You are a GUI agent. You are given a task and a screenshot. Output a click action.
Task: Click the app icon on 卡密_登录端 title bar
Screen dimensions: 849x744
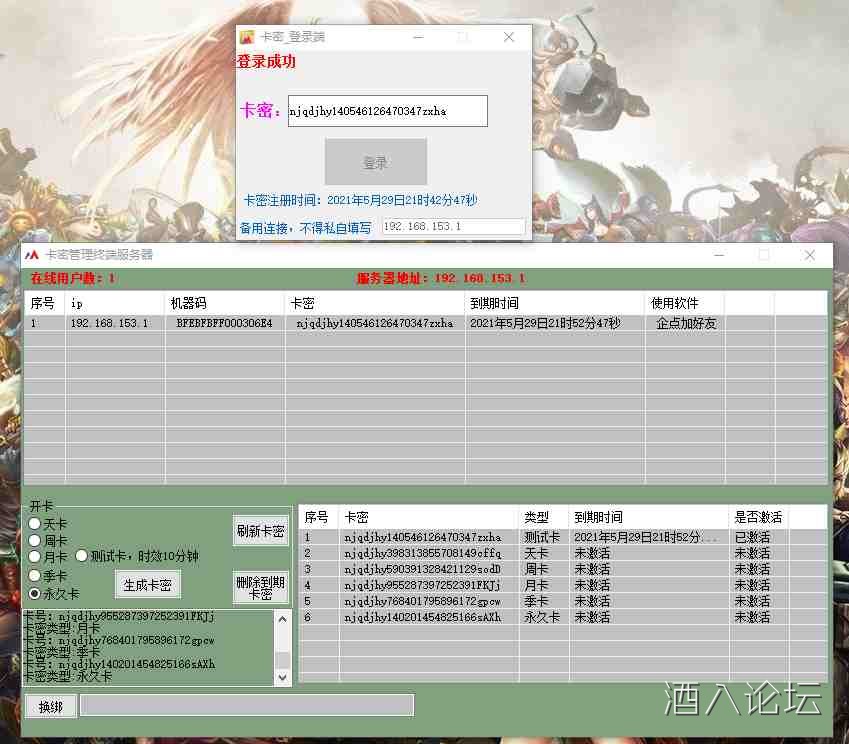click(249, 36)
